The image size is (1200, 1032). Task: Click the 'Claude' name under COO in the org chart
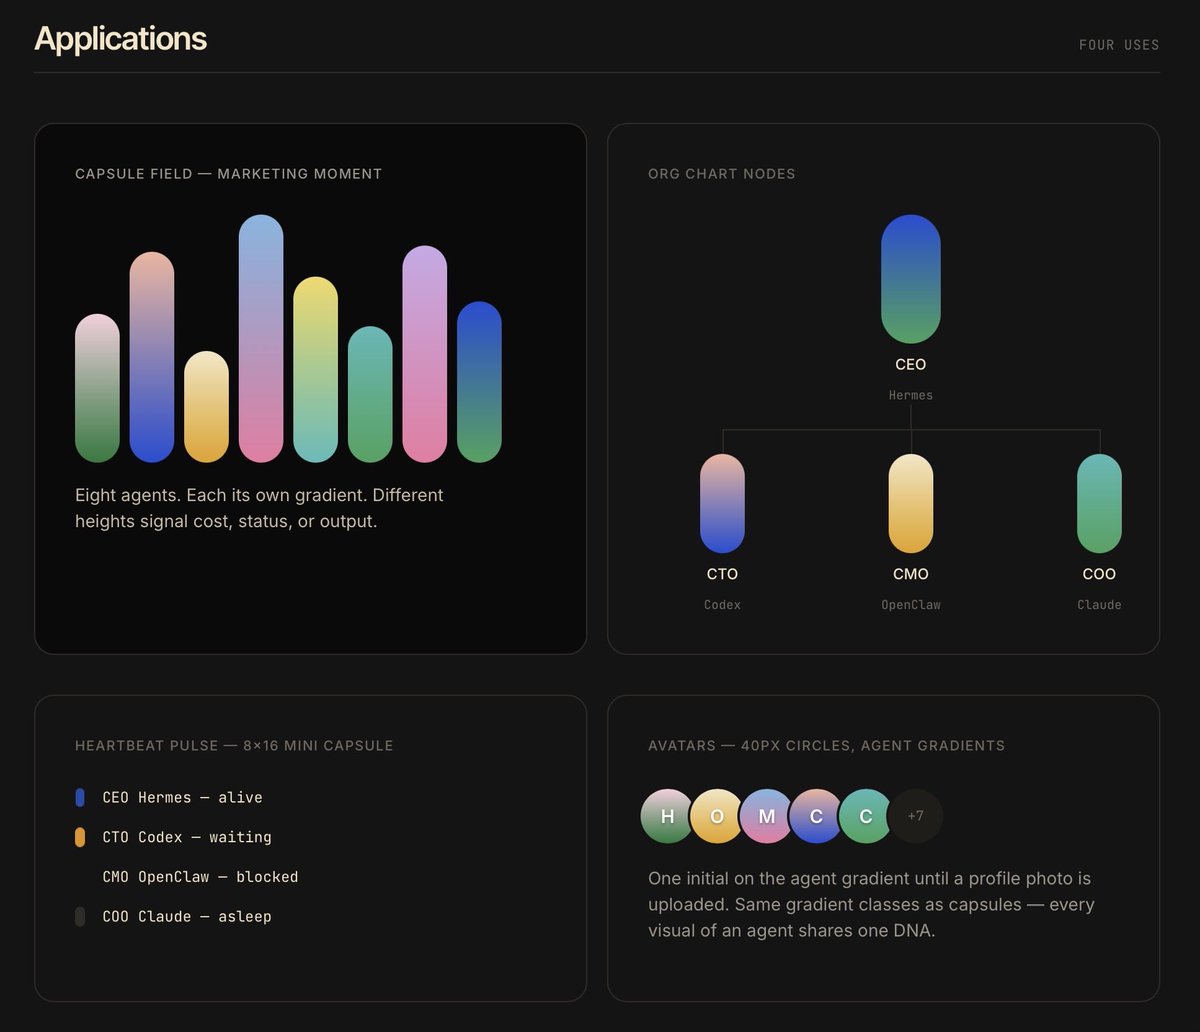pyautogui.click(x=1099, y=605)
